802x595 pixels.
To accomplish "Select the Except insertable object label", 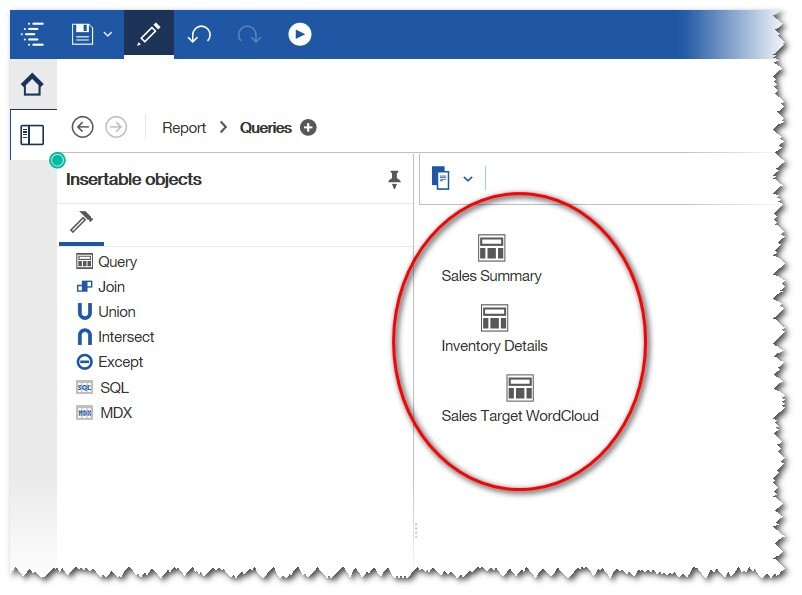I will click(121, 362).
